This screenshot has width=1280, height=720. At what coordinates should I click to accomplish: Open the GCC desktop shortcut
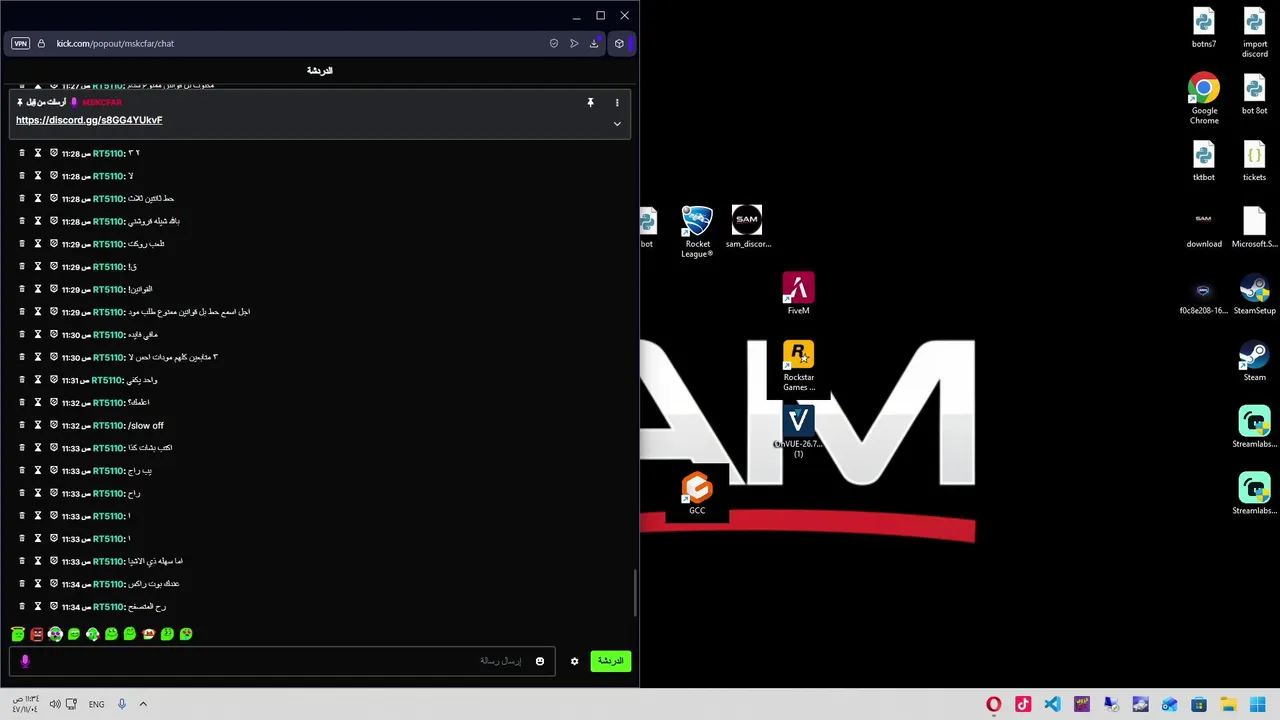pyautogui.click(x=697, y=494)
